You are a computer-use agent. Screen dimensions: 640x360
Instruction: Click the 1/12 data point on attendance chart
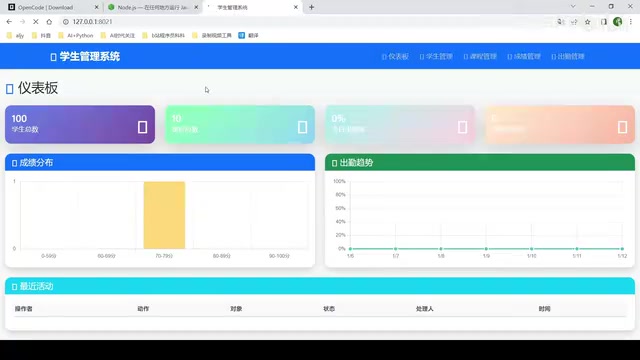pos(622,249)
